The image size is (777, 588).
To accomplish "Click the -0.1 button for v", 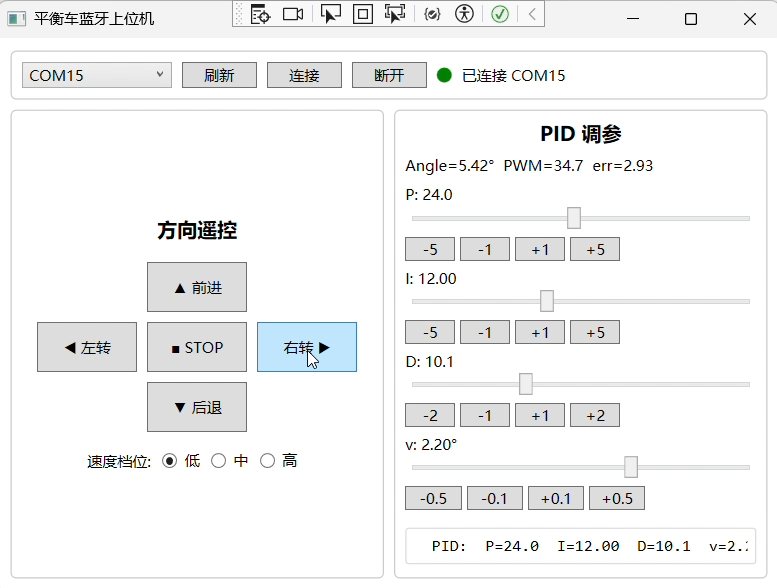I will pyautogui.click(x=495, y=498).
